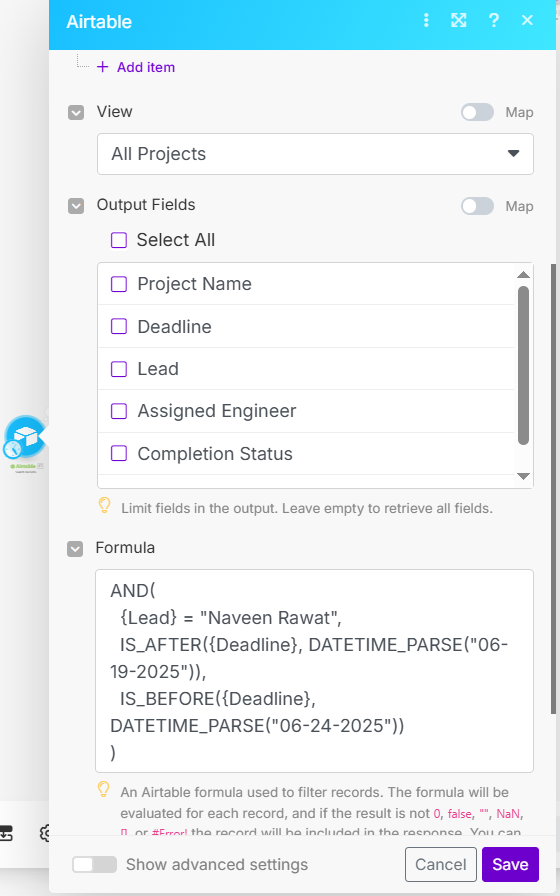Check the Completion Status field
The image size is (560, 896).
tap(119, 453)
